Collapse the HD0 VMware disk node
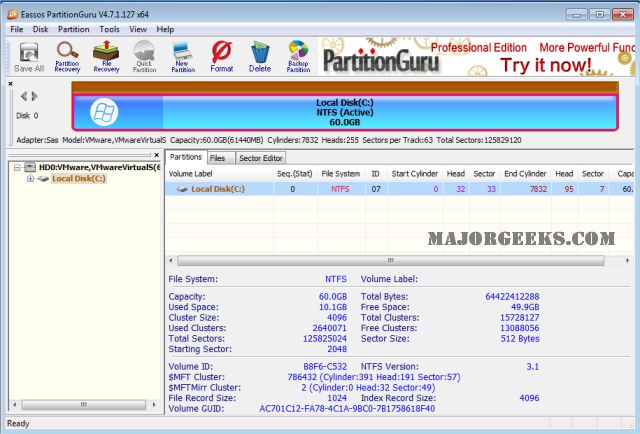 17,167
